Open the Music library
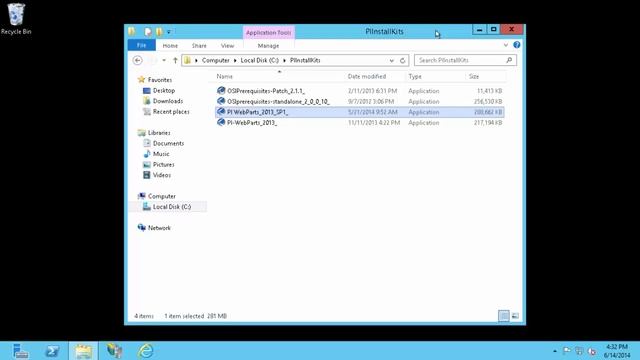The width and height of the screenshot is (640, 360). point(161,154)
